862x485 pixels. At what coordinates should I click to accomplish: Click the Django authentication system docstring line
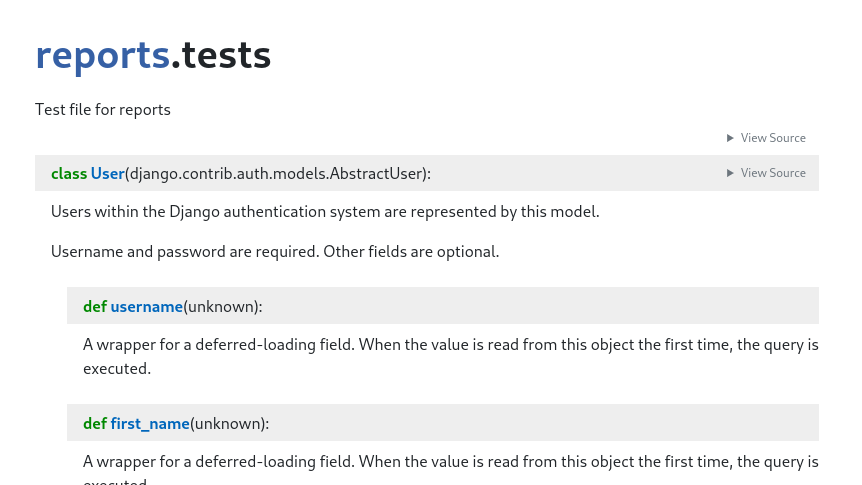pos(325,212)
